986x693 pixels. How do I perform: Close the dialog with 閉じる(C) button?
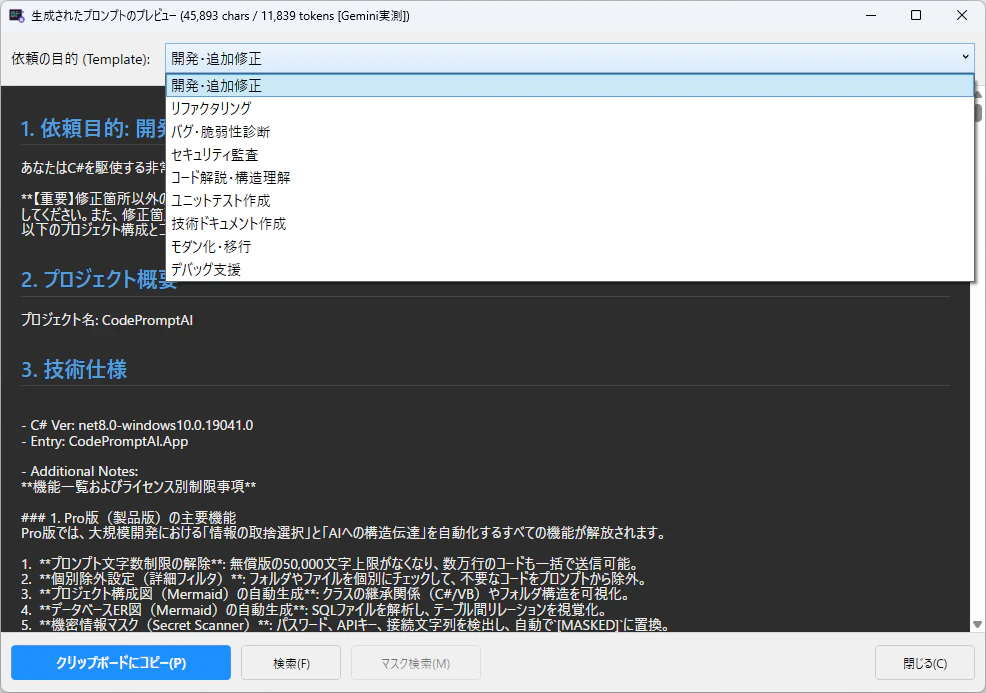pyautogui.click(x=925, y=663)
